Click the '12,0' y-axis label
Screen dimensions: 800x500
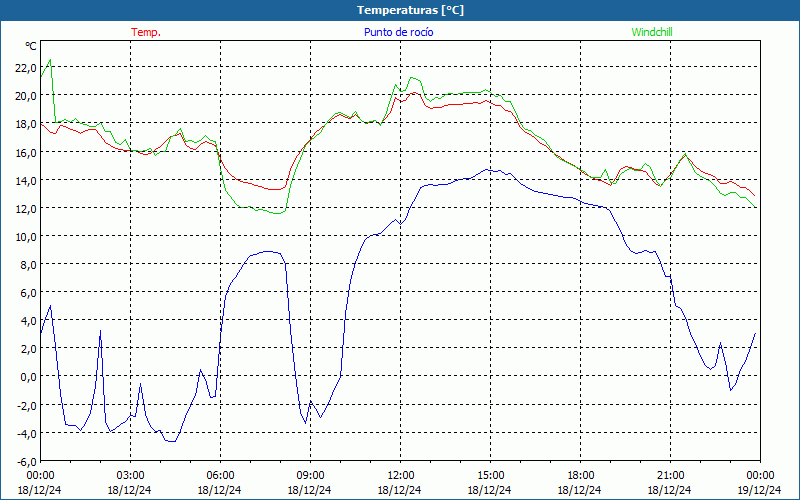[x=26, y=209]
